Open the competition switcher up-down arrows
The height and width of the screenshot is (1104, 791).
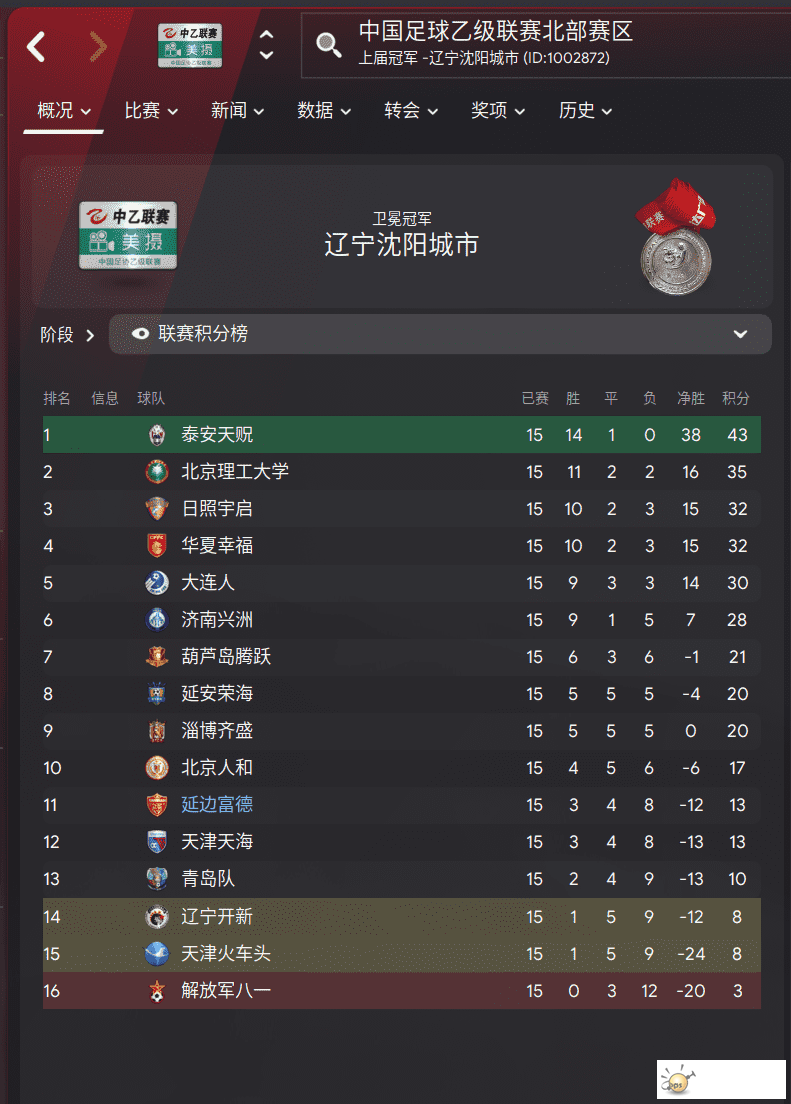point(266,44)
